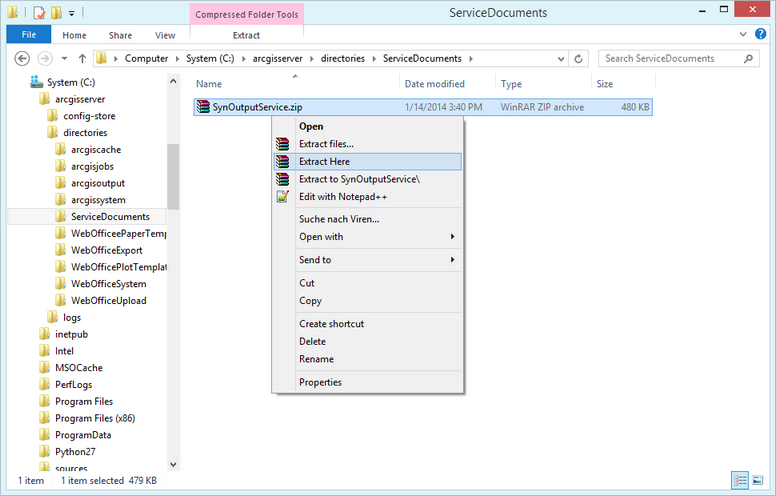Choose Extract Here from context menu
This screenshot has width=776, height=496.
pos(367,162)
